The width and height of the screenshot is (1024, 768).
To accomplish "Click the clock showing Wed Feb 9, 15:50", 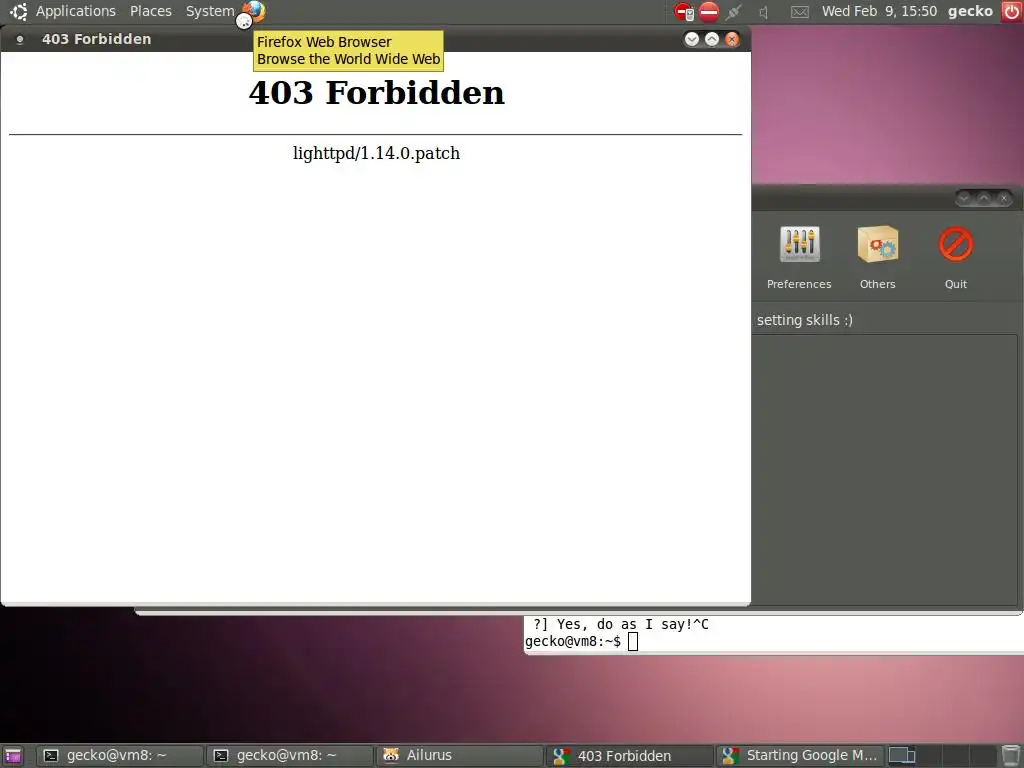I will coord(879,11).
